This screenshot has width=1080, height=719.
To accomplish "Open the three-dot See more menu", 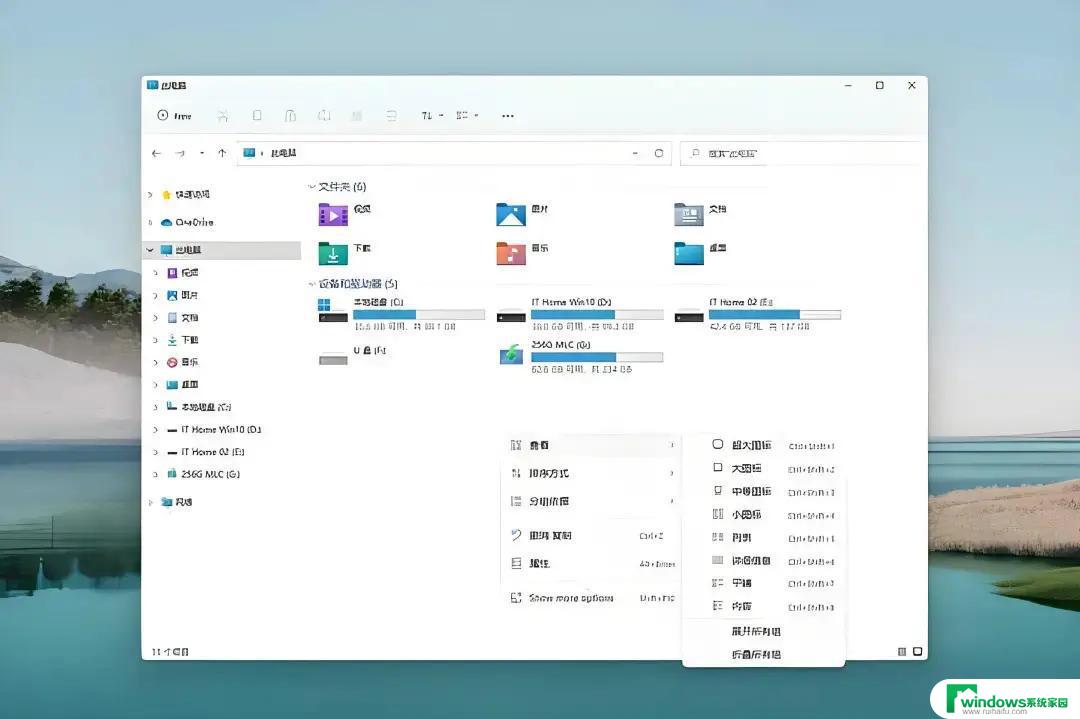I will 508,116.
